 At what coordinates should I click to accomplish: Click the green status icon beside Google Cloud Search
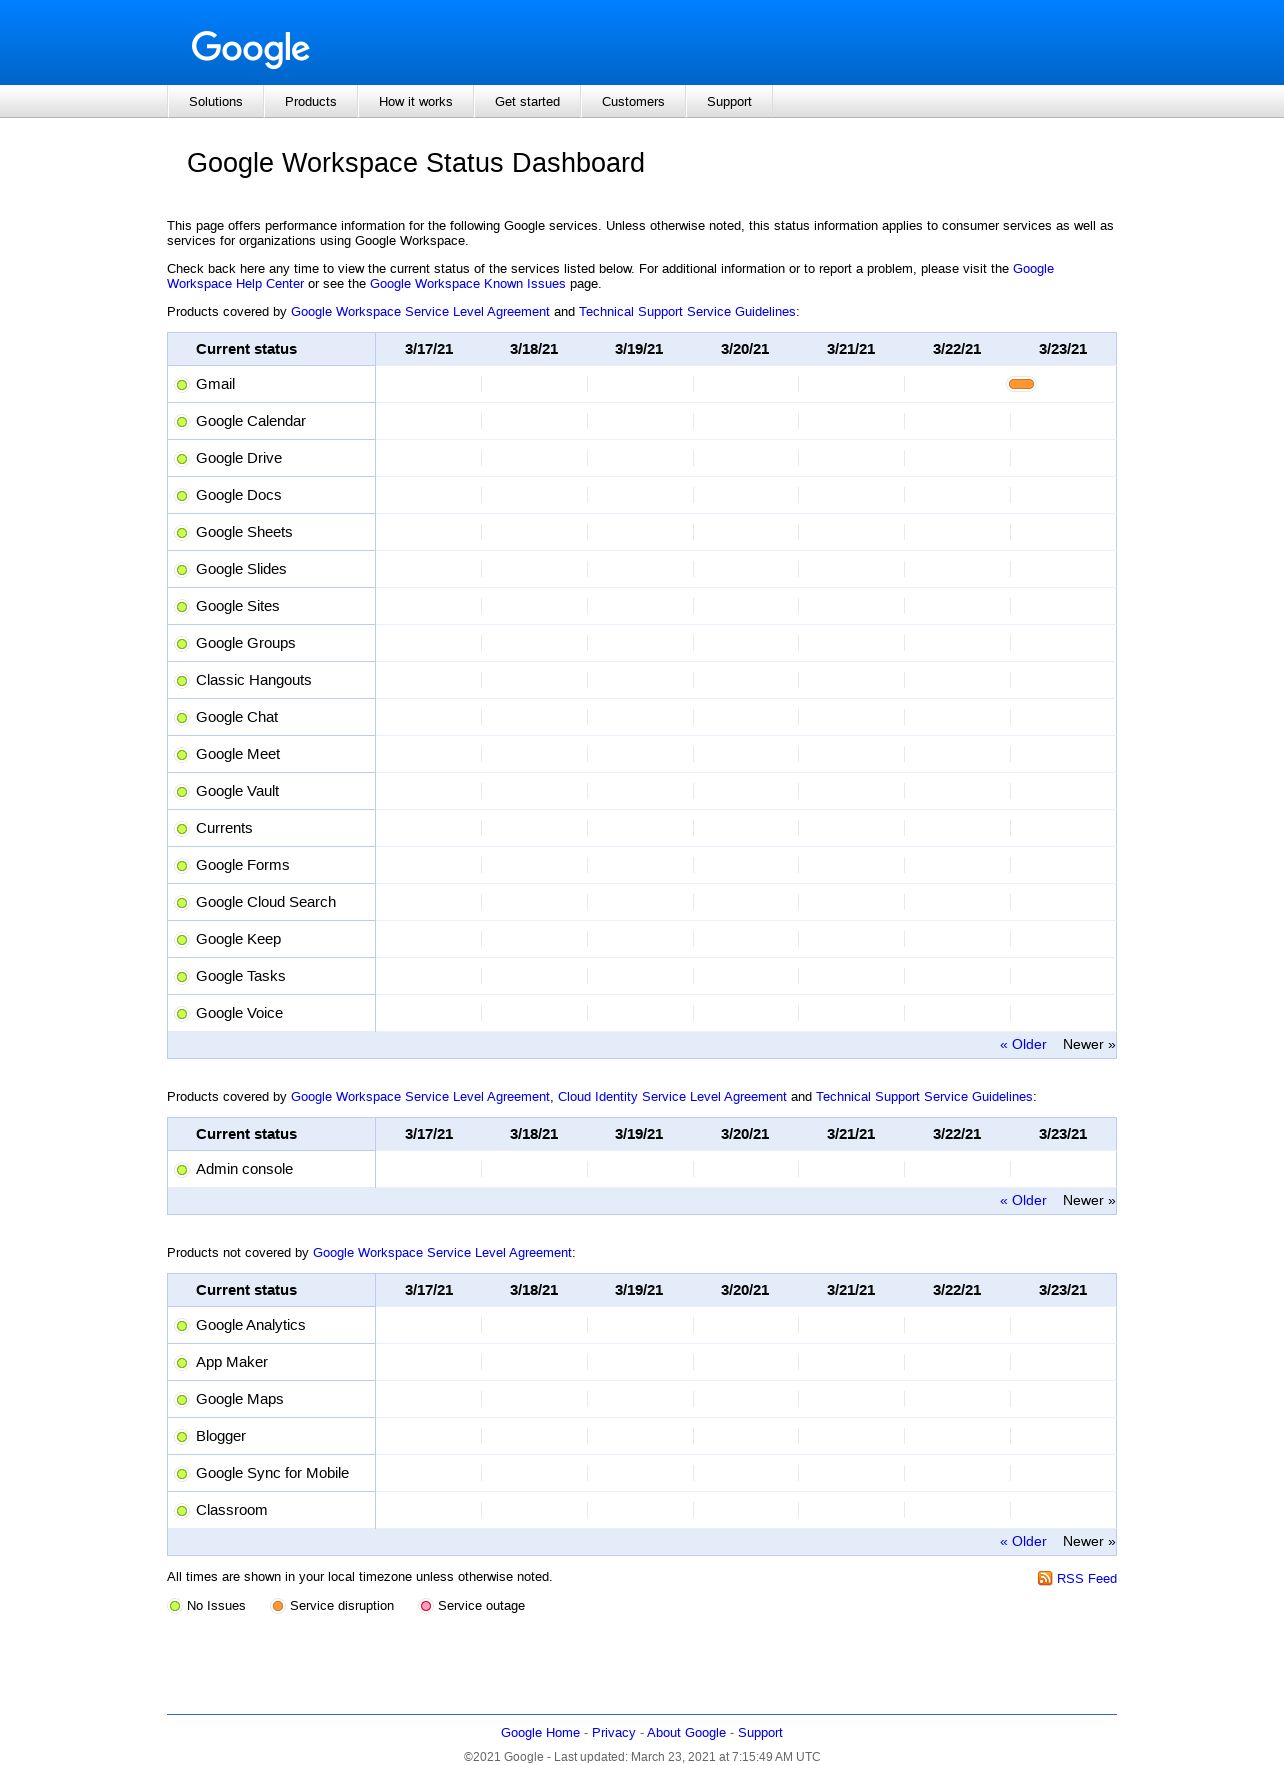click(182, 903)
